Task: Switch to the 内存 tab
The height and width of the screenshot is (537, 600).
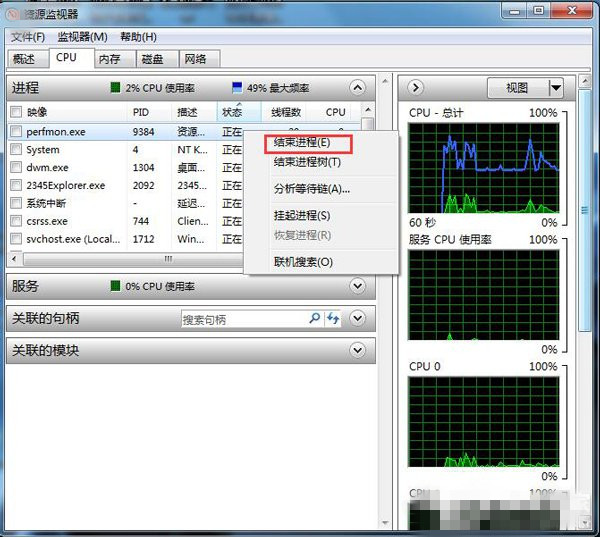Action: [x=111, y=59]
